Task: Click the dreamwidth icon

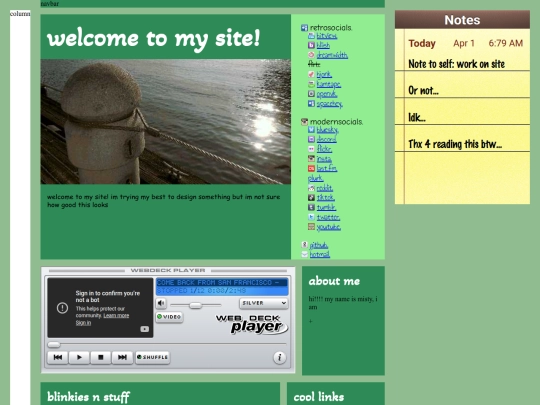Action: coord(311,55)
